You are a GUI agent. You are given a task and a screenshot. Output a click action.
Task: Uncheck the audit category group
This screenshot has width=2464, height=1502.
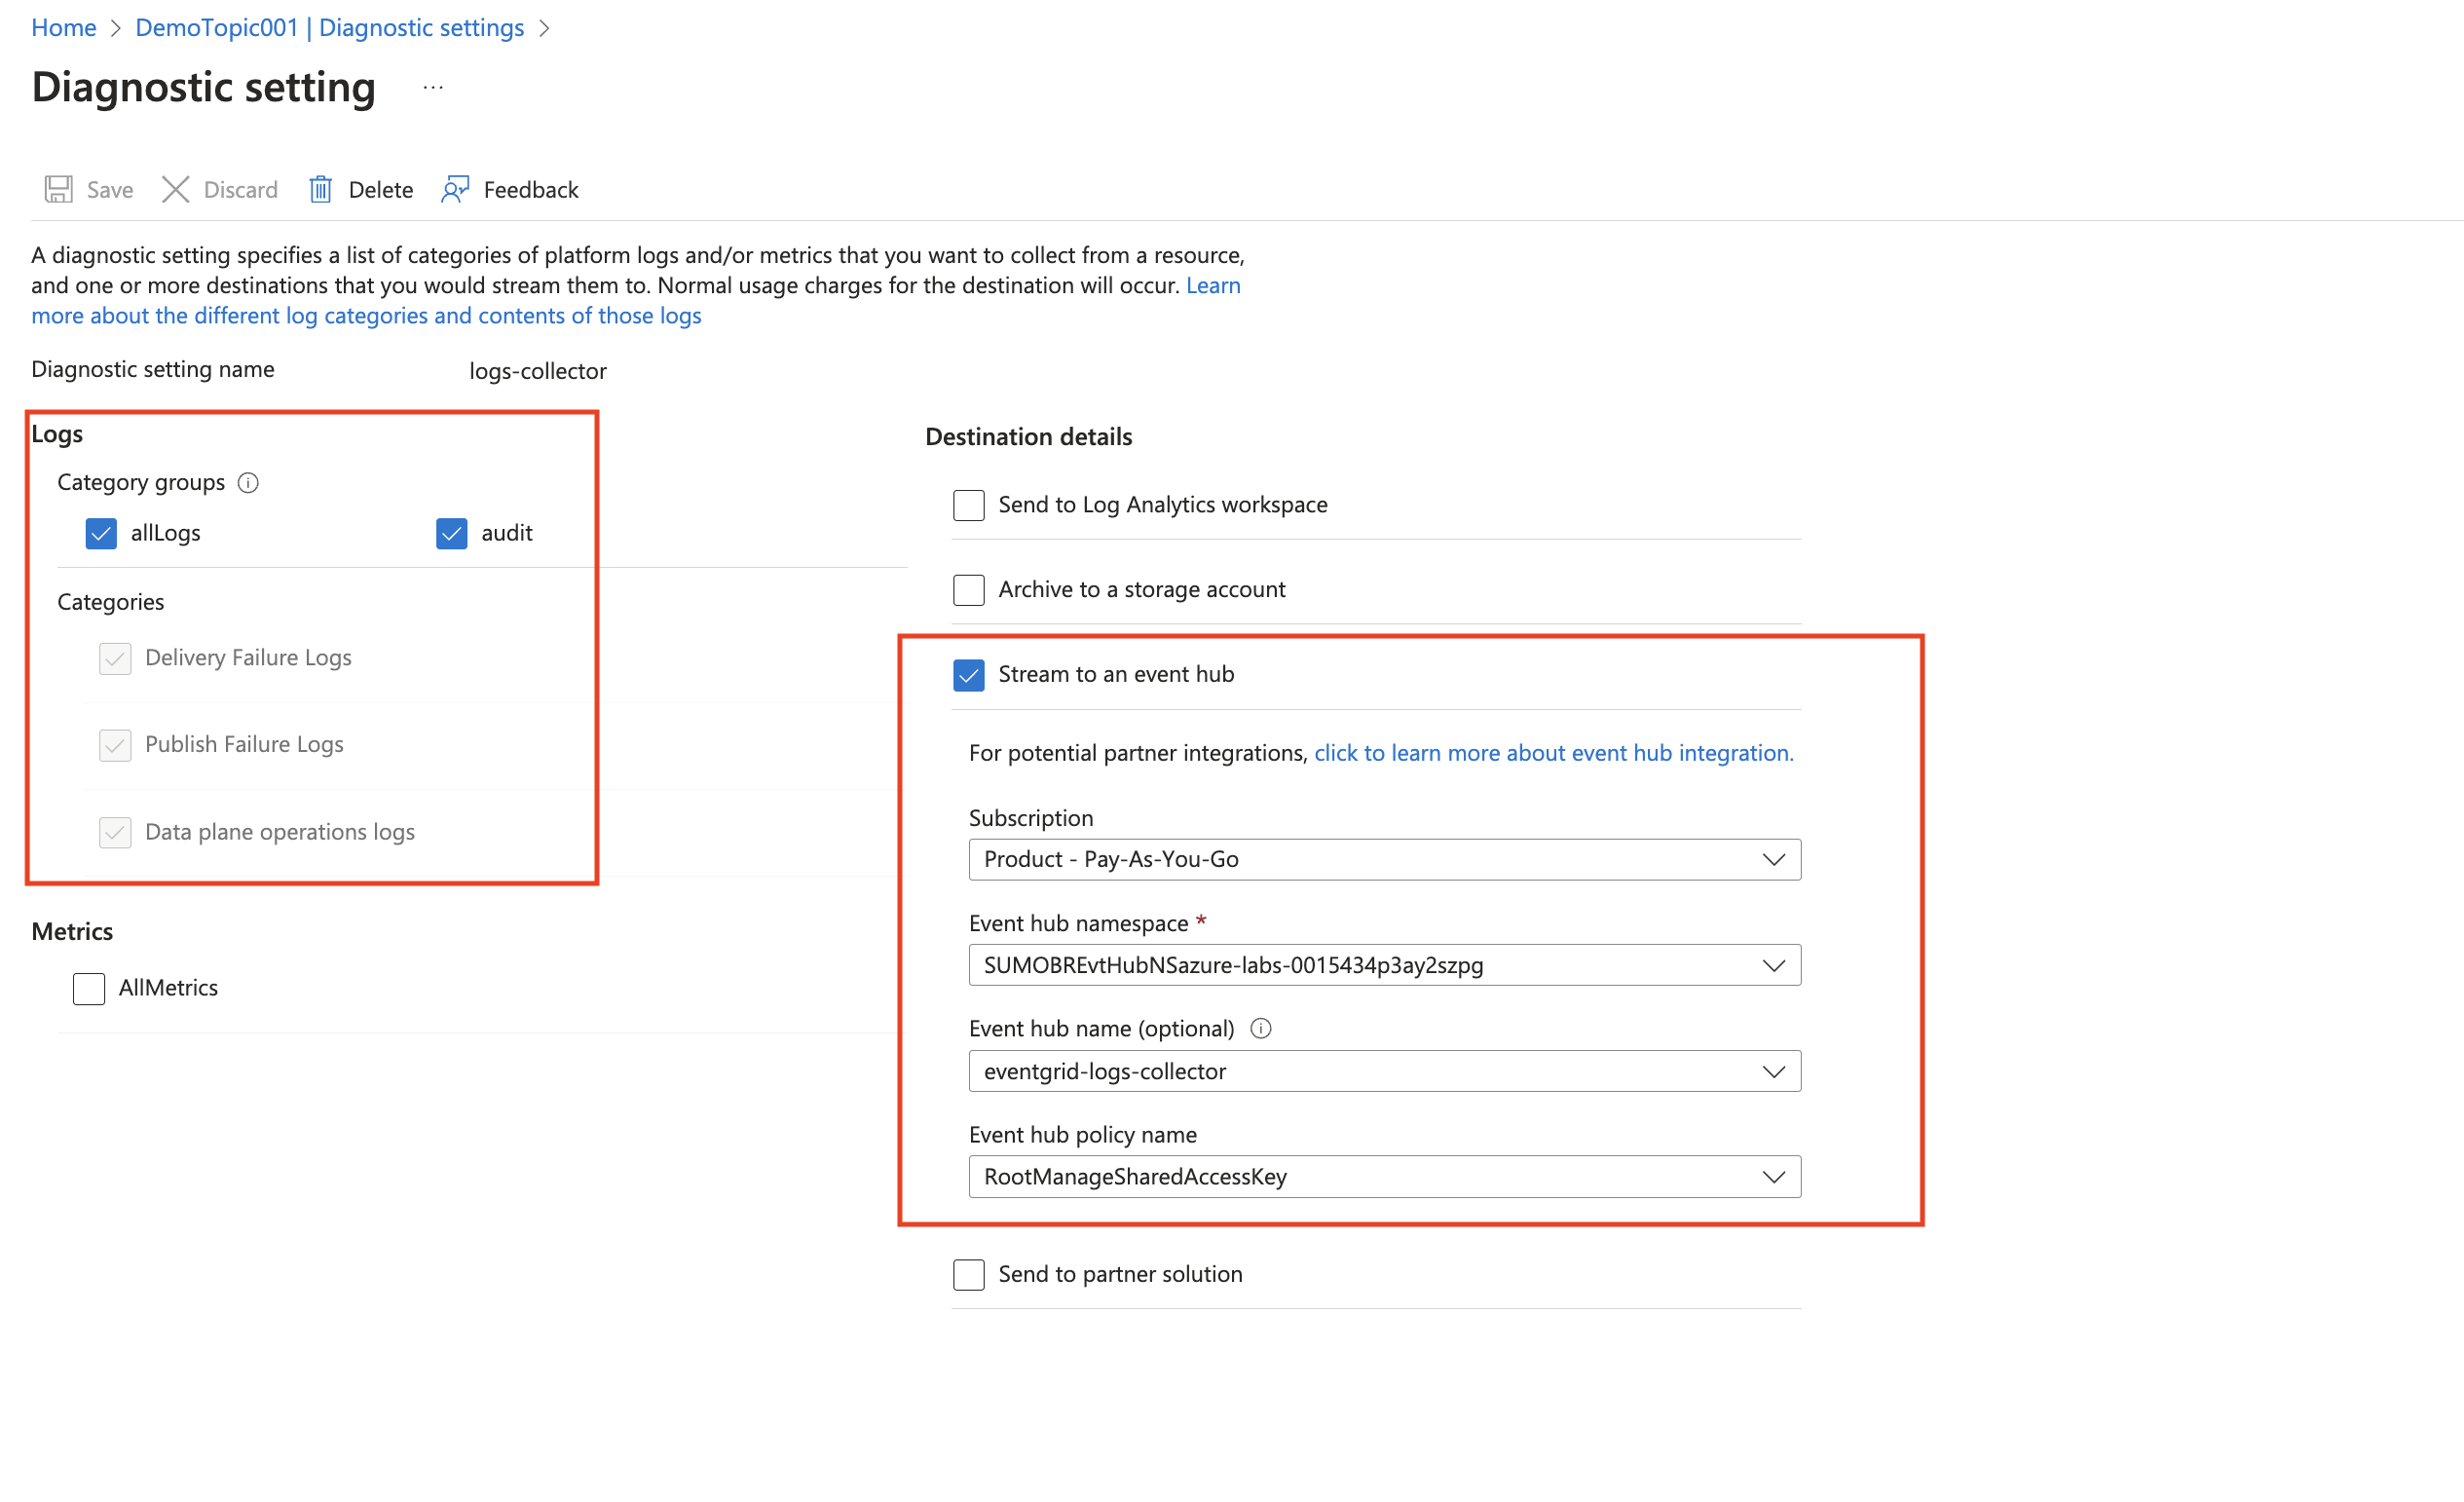coord(451,533)
